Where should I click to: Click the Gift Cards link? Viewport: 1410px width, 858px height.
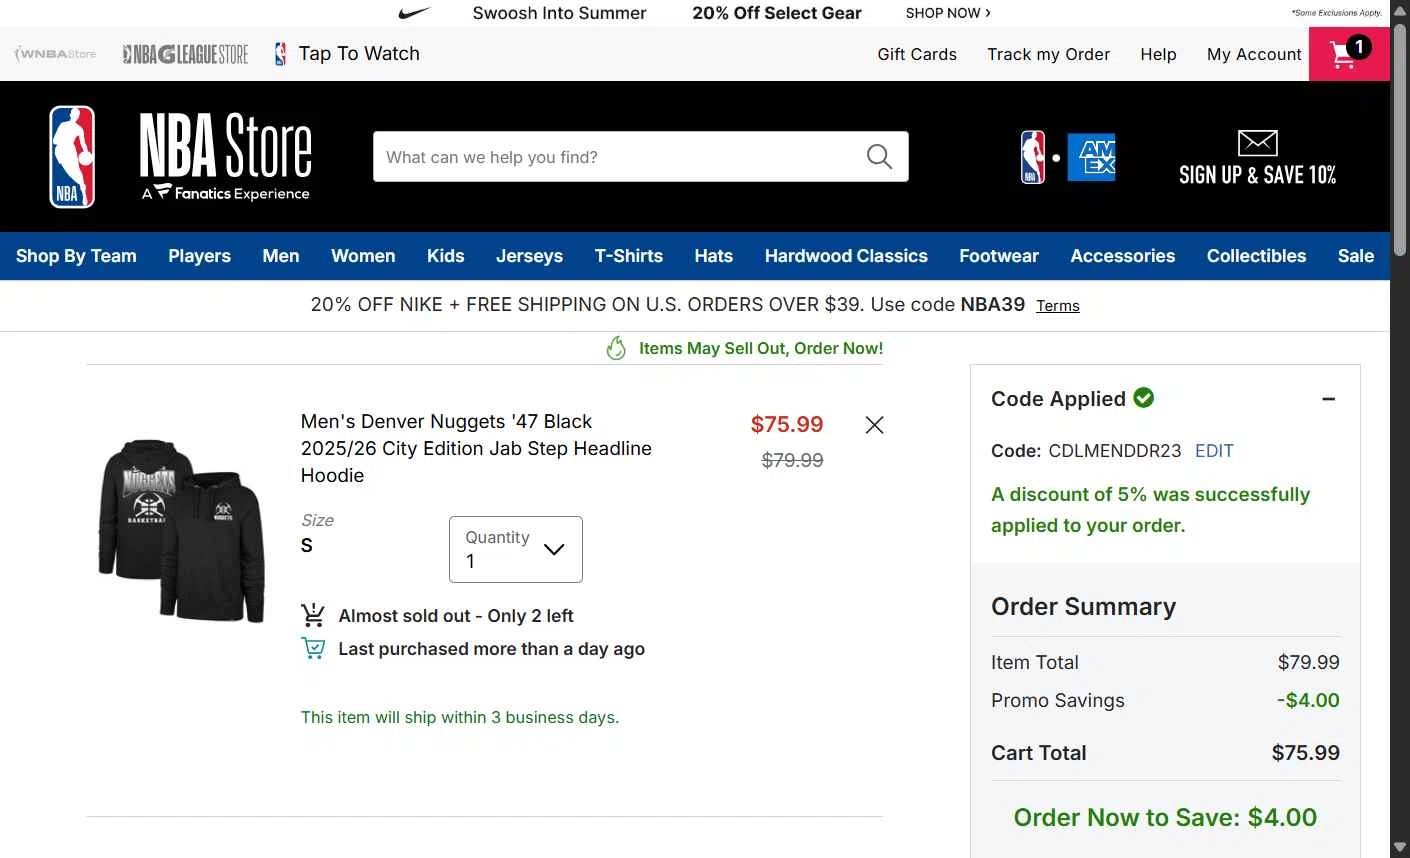pyautogui.click(x=917, y=54)
